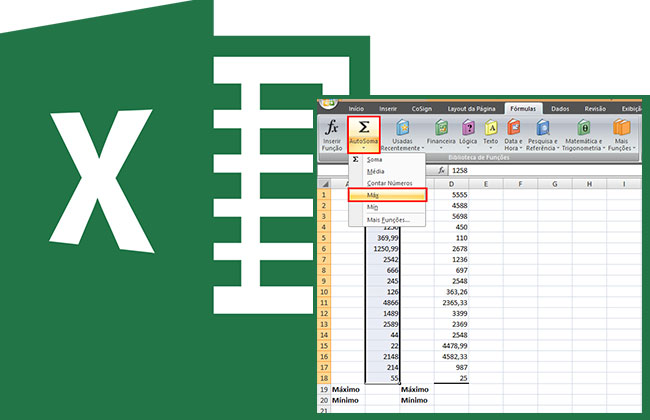Select cell with value 369,99
The height and width of the screenshot is (420, 650).
tap(383, 238)
